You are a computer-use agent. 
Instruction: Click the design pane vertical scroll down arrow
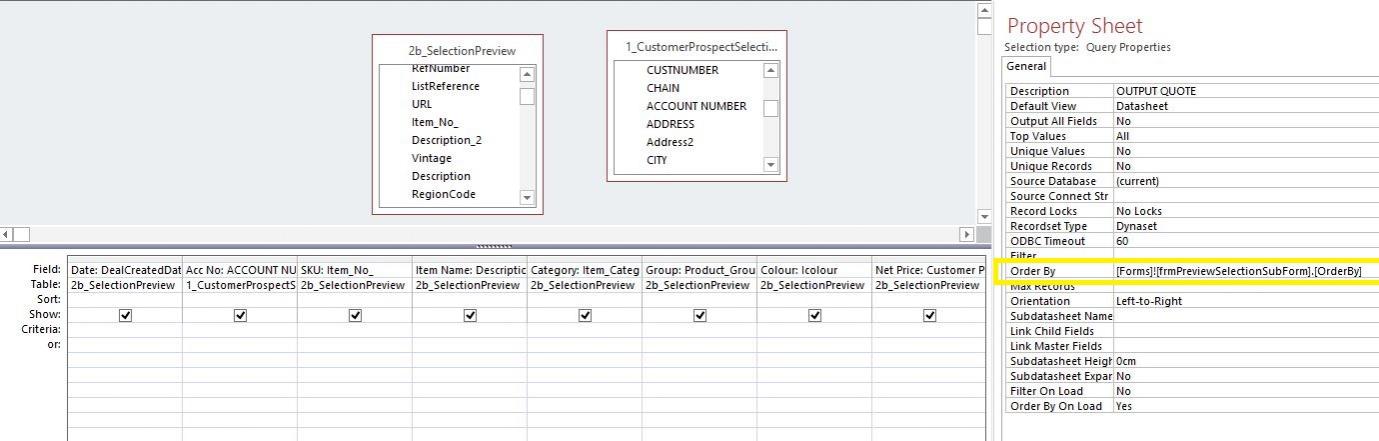point(983,216)
